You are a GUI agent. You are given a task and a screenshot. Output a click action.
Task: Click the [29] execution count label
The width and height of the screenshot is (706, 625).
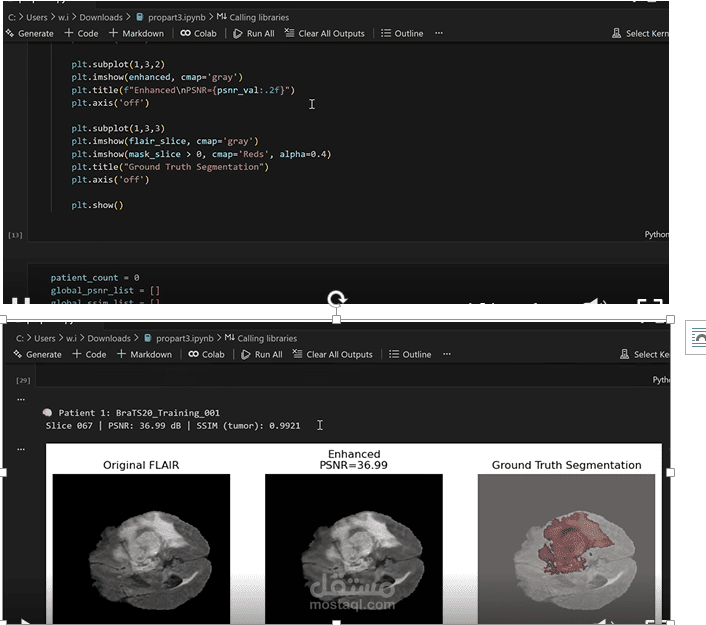pos(23,380)
